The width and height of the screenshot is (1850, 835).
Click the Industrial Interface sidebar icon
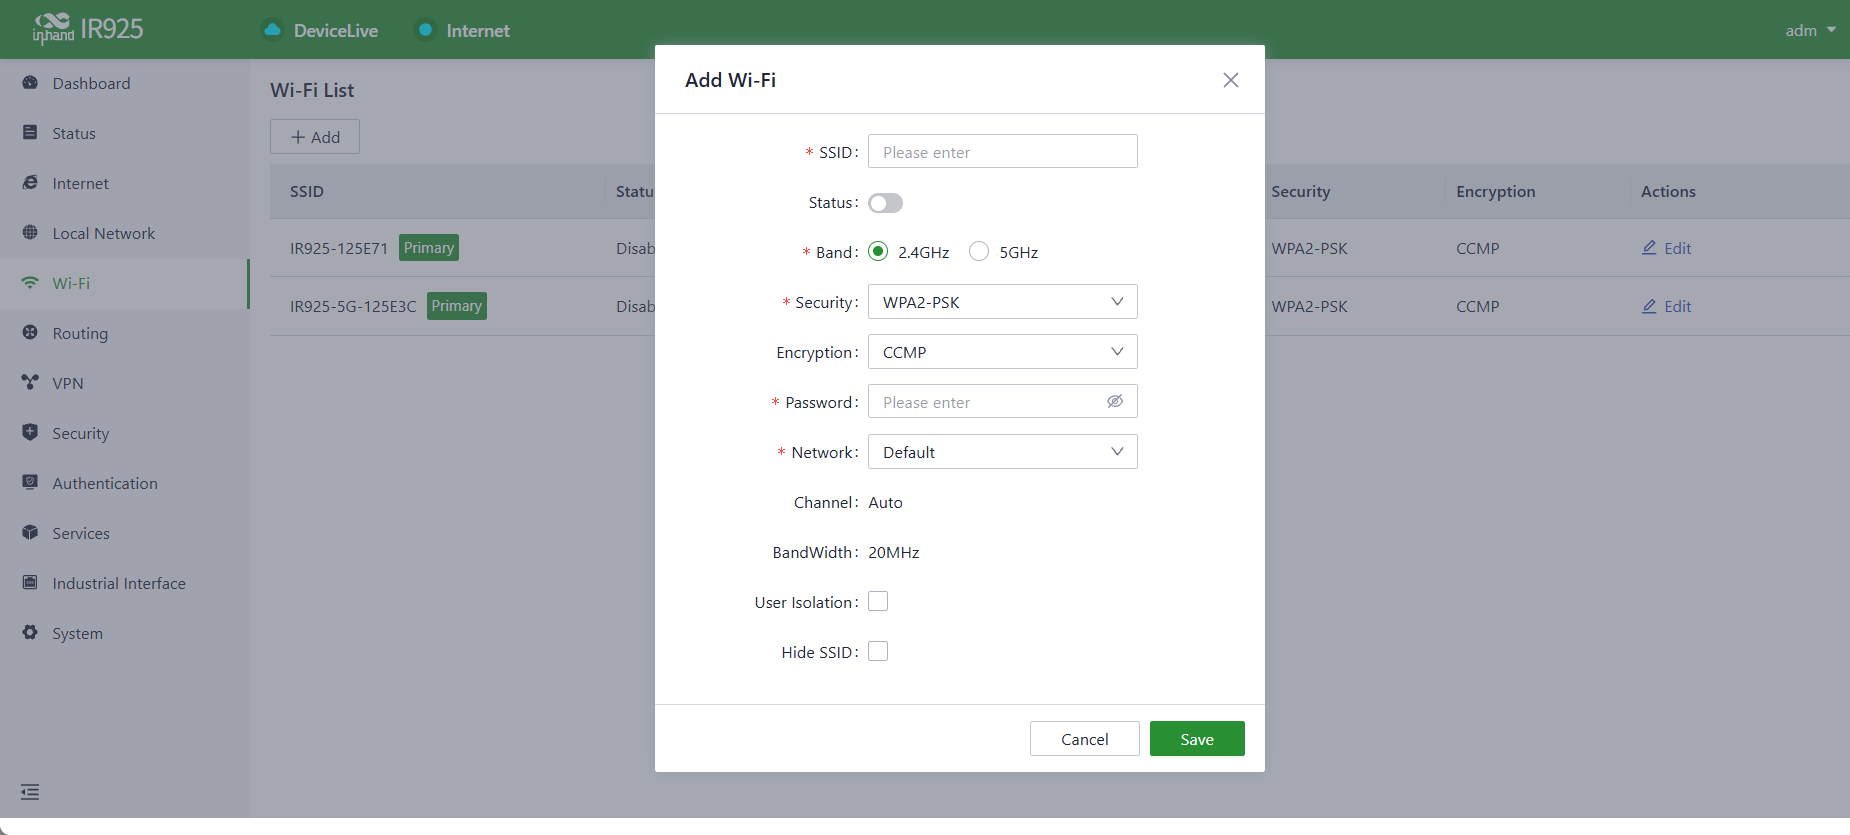click(x=30, y=583)
